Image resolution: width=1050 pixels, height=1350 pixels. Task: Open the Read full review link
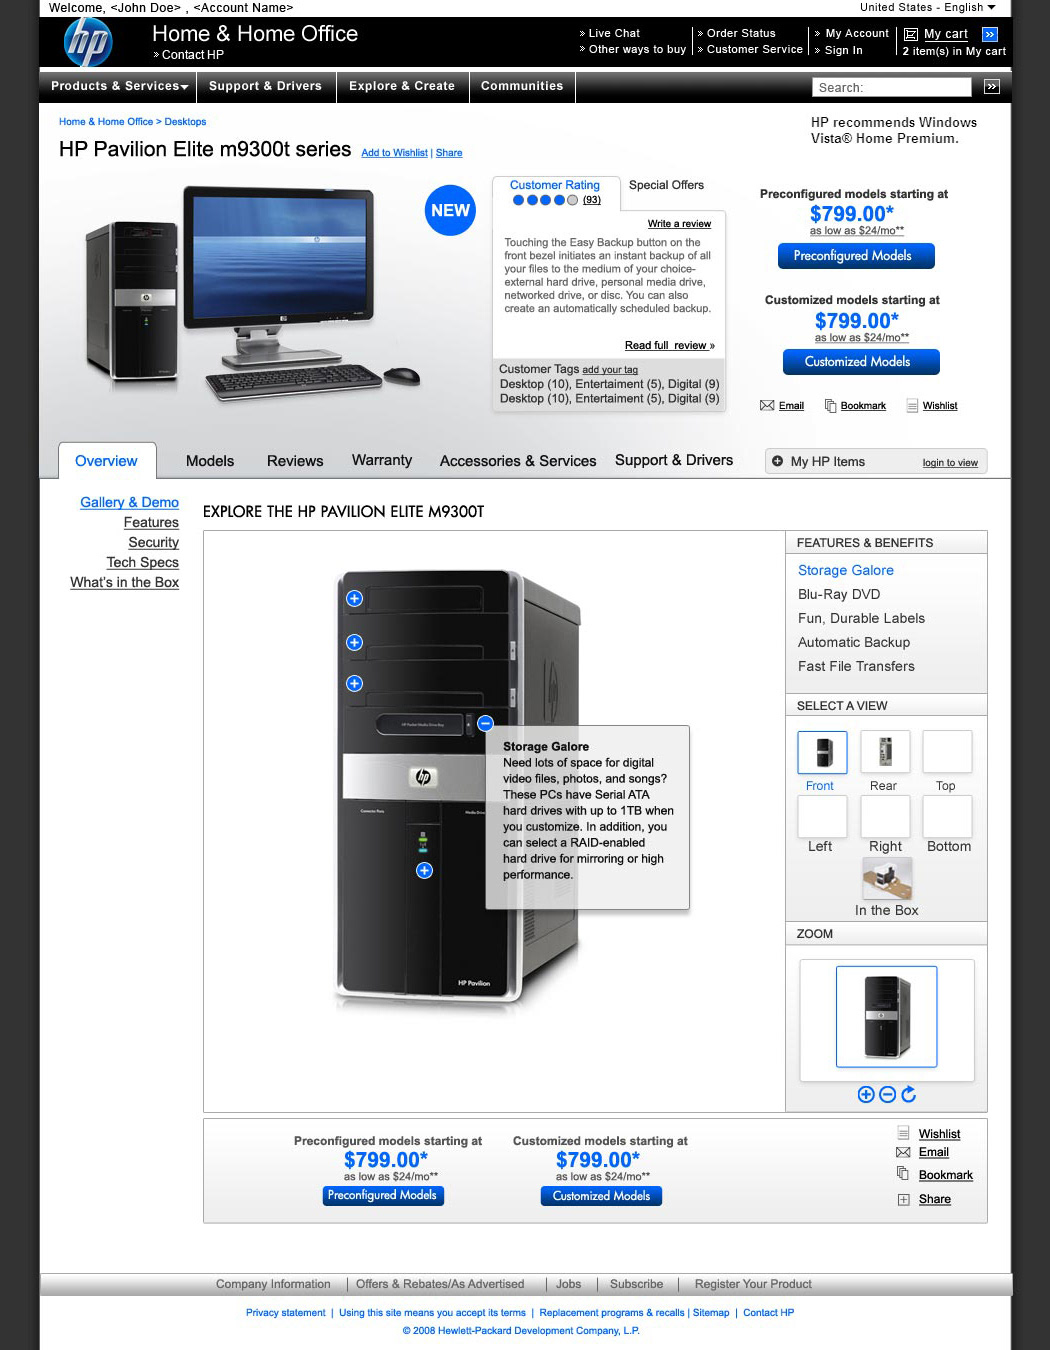click(670, 346)
